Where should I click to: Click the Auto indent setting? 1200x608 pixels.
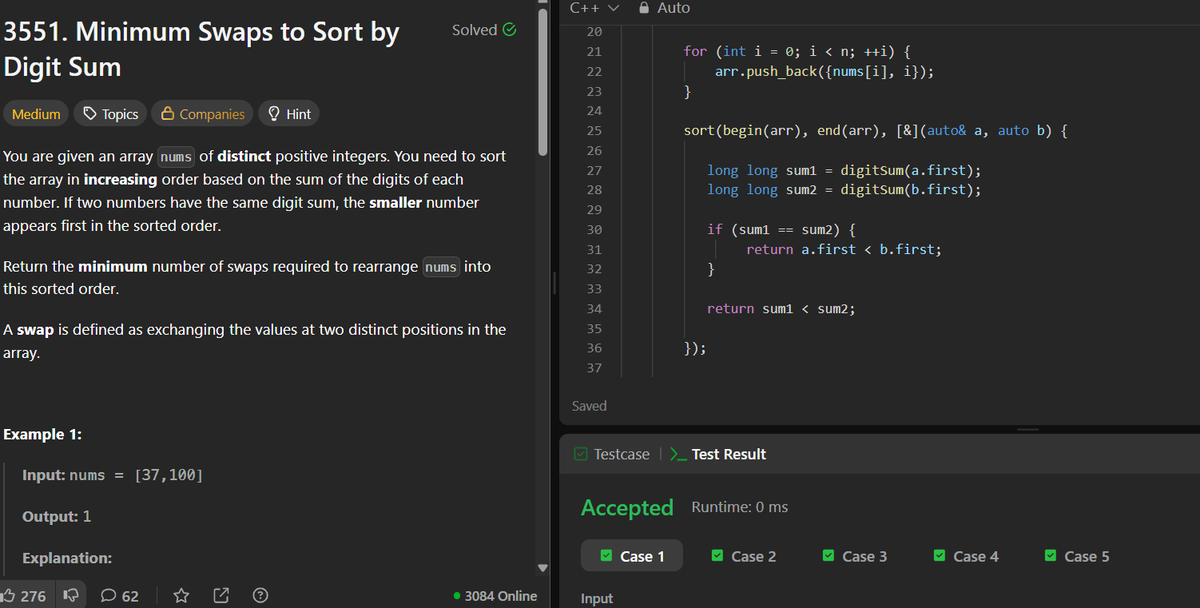coord(674,7)
